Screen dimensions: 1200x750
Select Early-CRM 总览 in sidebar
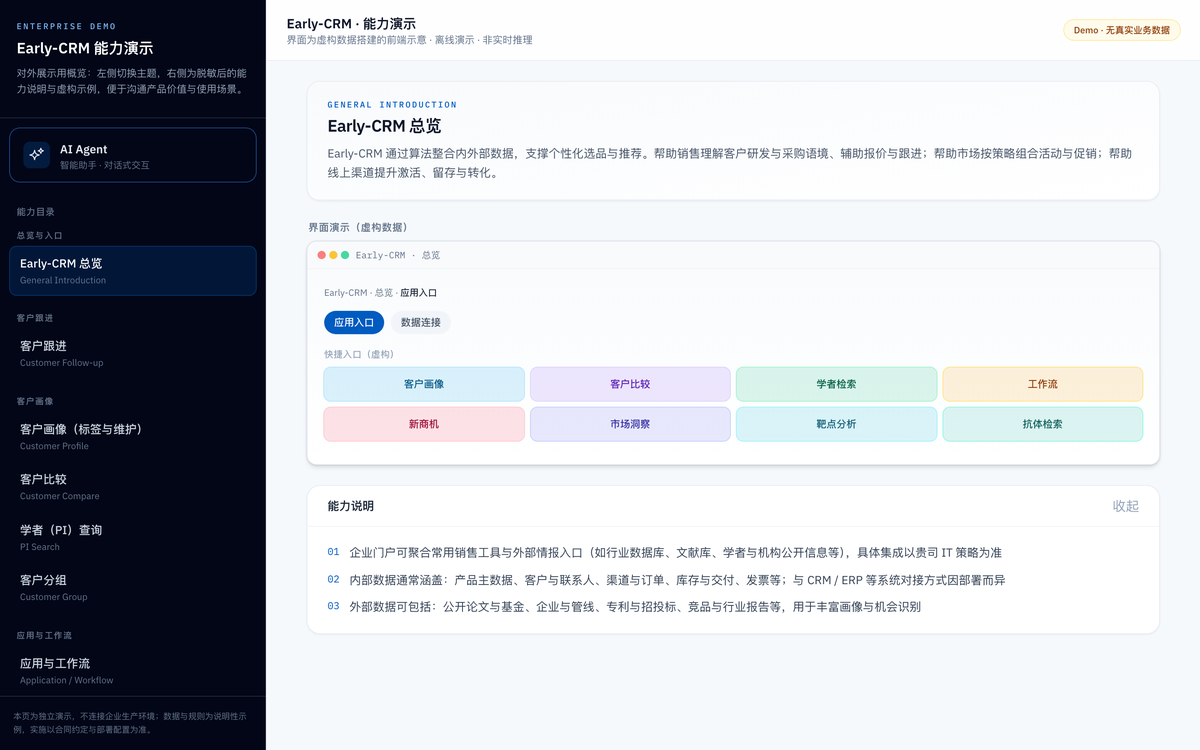[133, 271]
